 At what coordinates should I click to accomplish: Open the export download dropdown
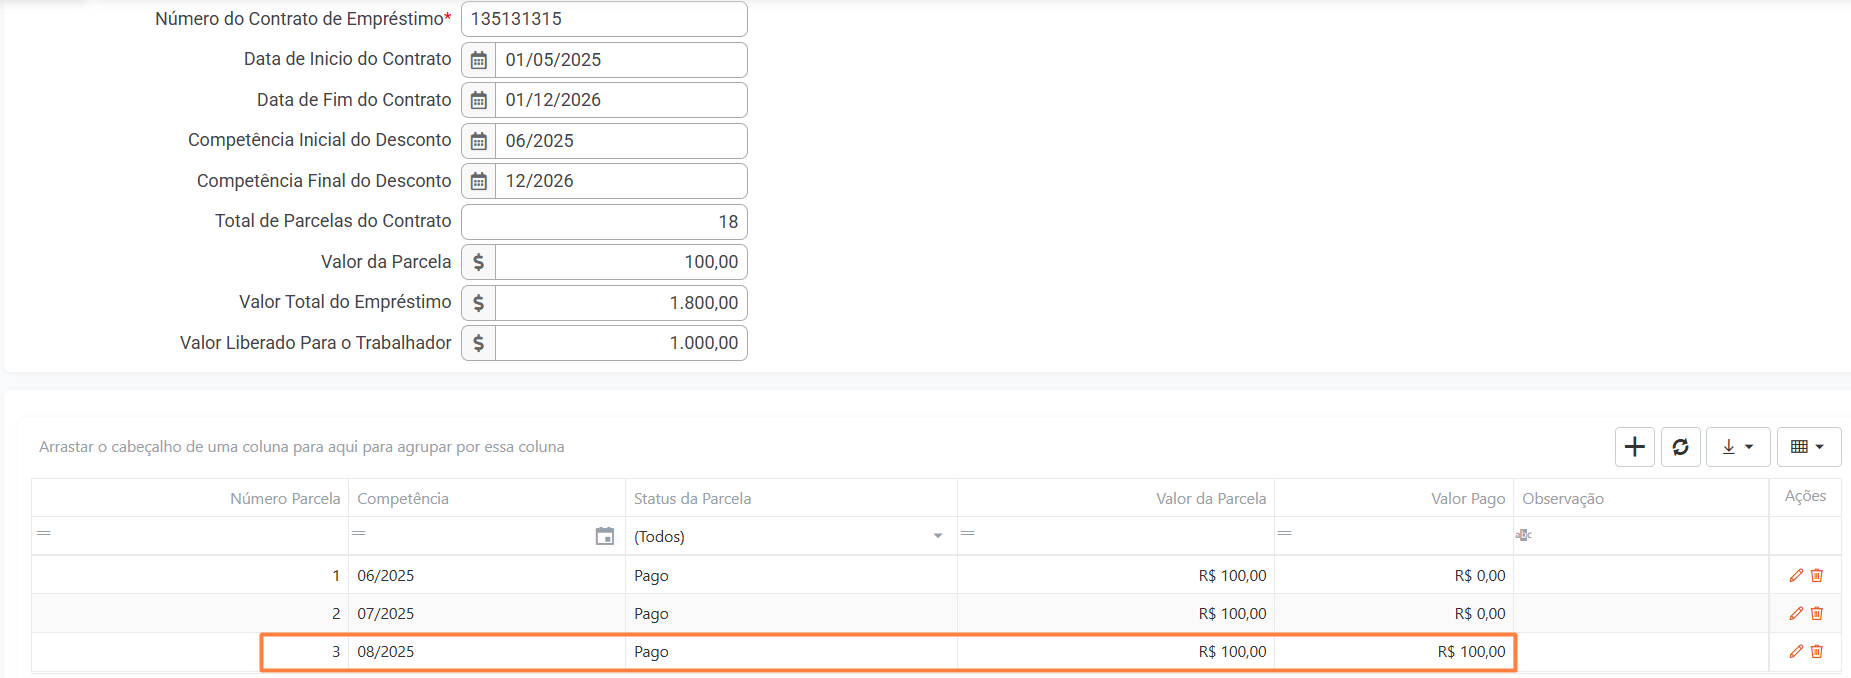click(x=1738, y=447)
